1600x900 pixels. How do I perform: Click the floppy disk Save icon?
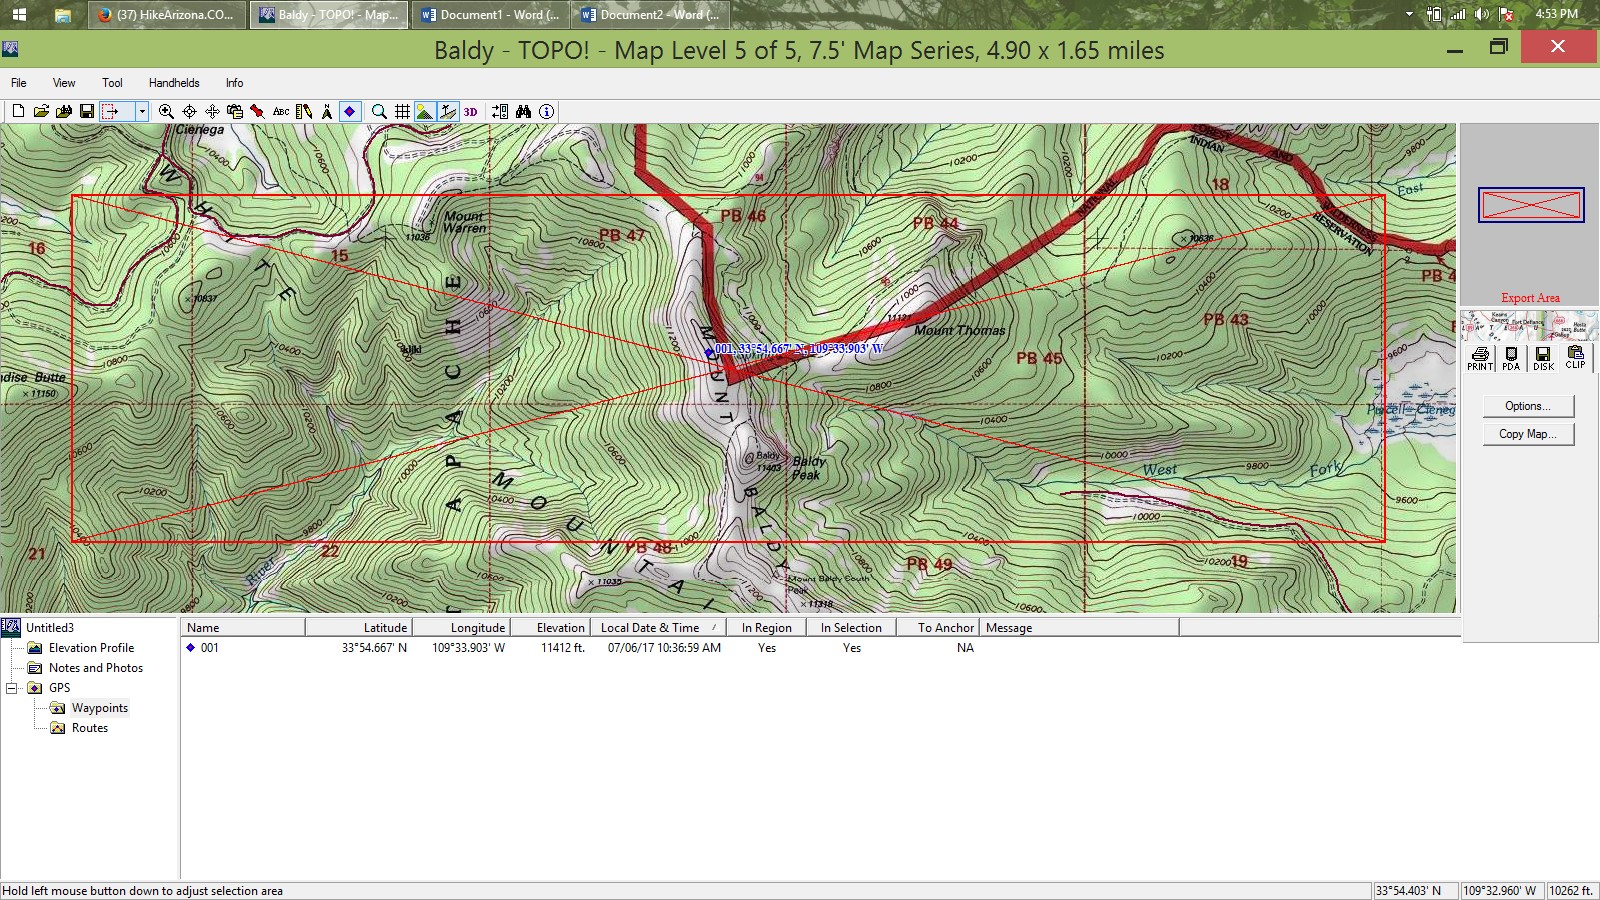[x=87, y=112]
